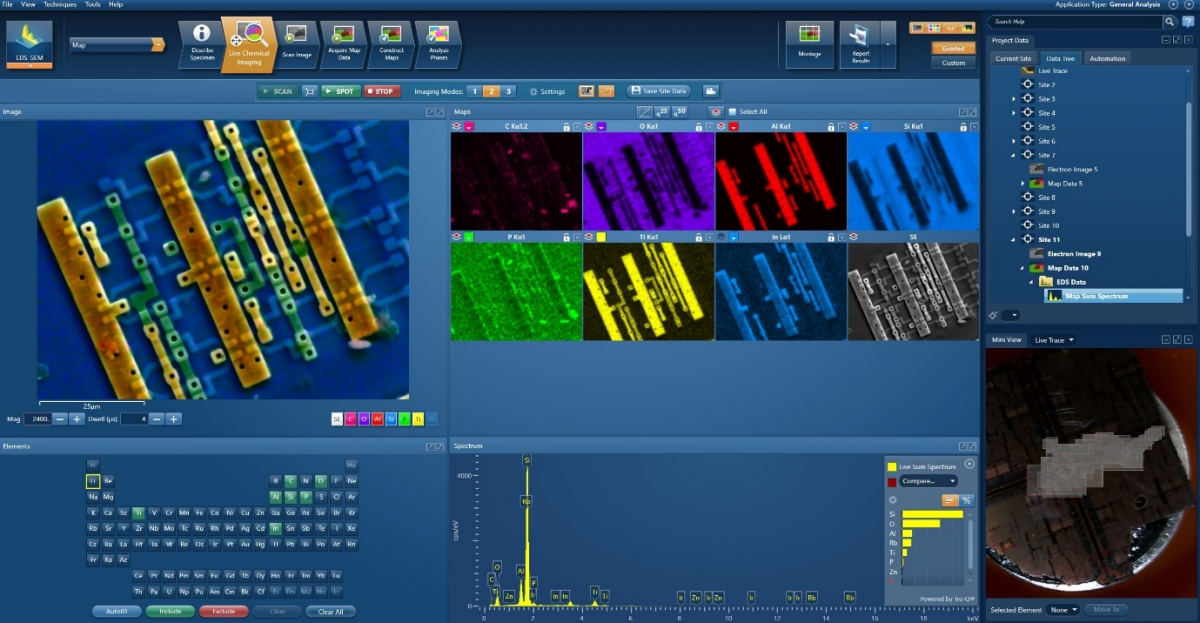Open the Compare spectrum dropdown
The width and height of the screenshot is (1200, 623).
(928, 481)
